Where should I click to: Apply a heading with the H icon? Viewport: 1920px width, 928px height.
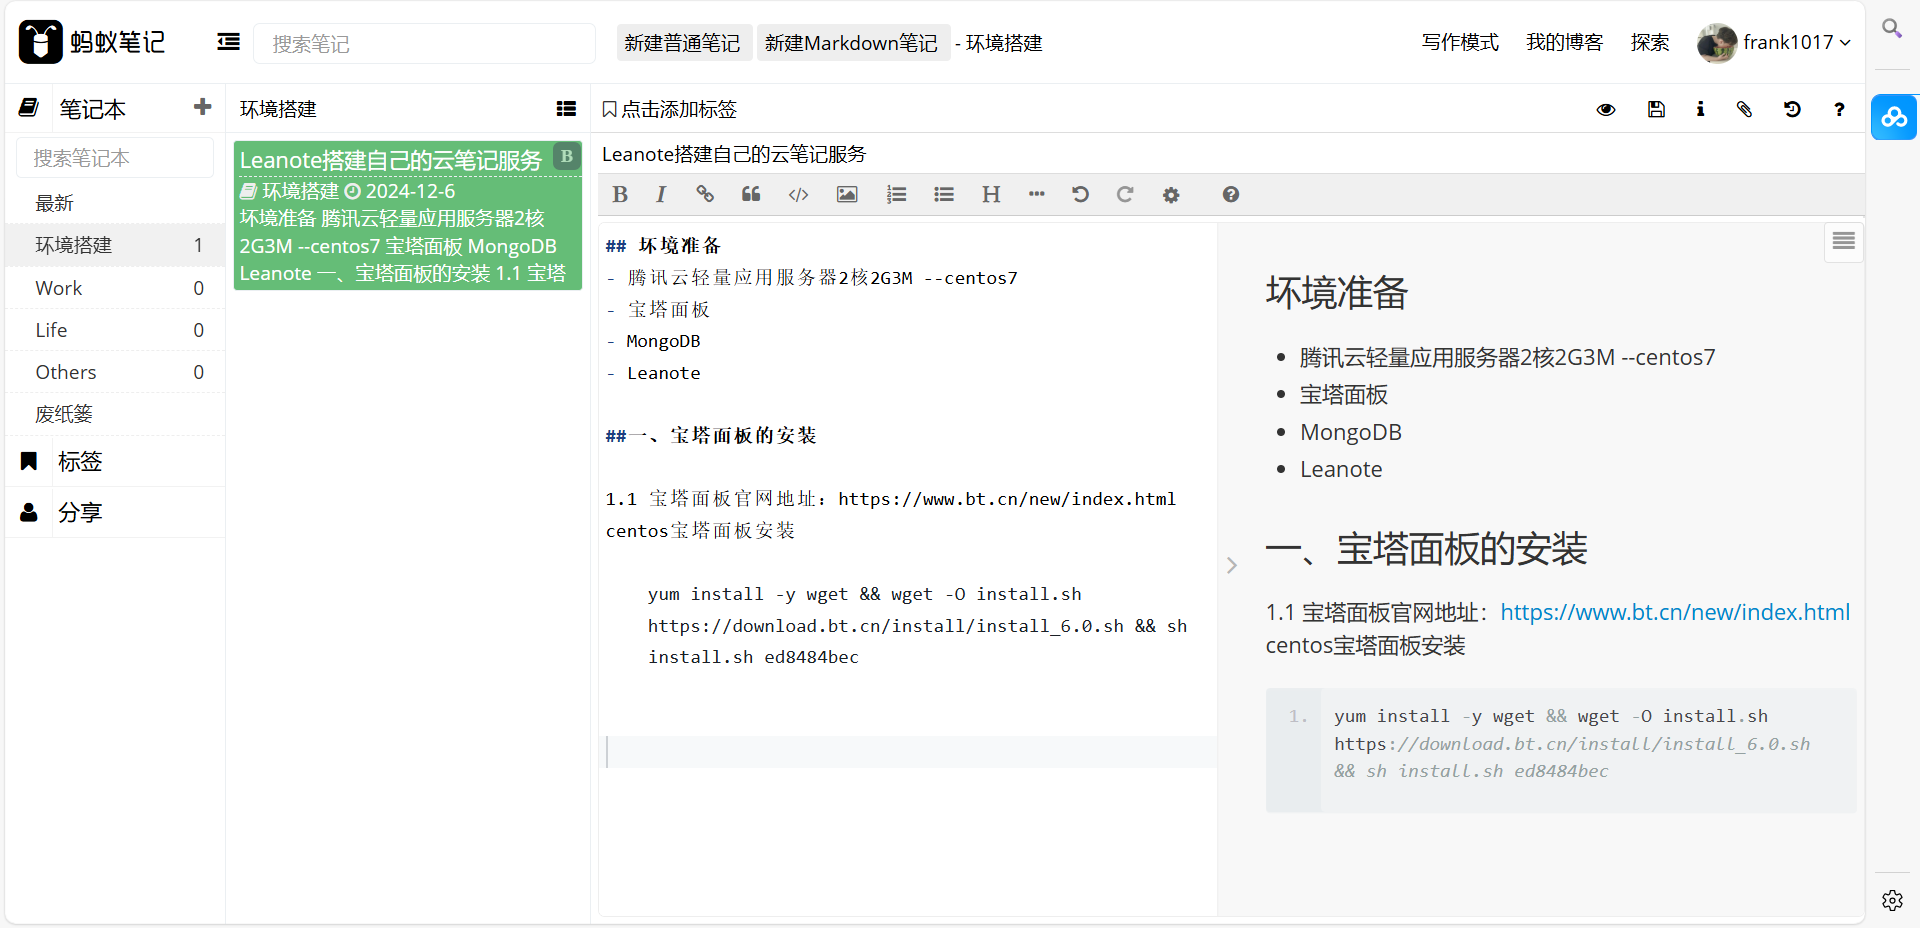[990, 194]
